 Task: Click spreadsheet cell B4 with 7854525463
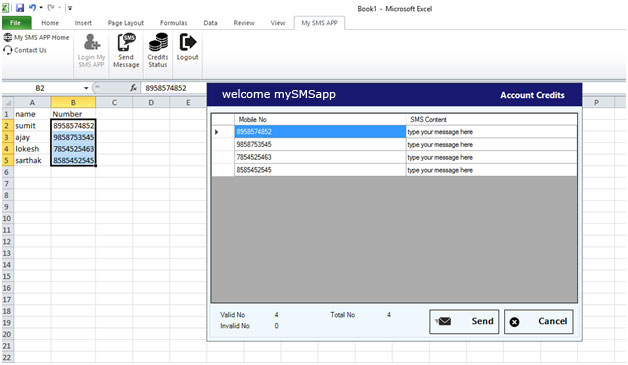tap(73, 149)
